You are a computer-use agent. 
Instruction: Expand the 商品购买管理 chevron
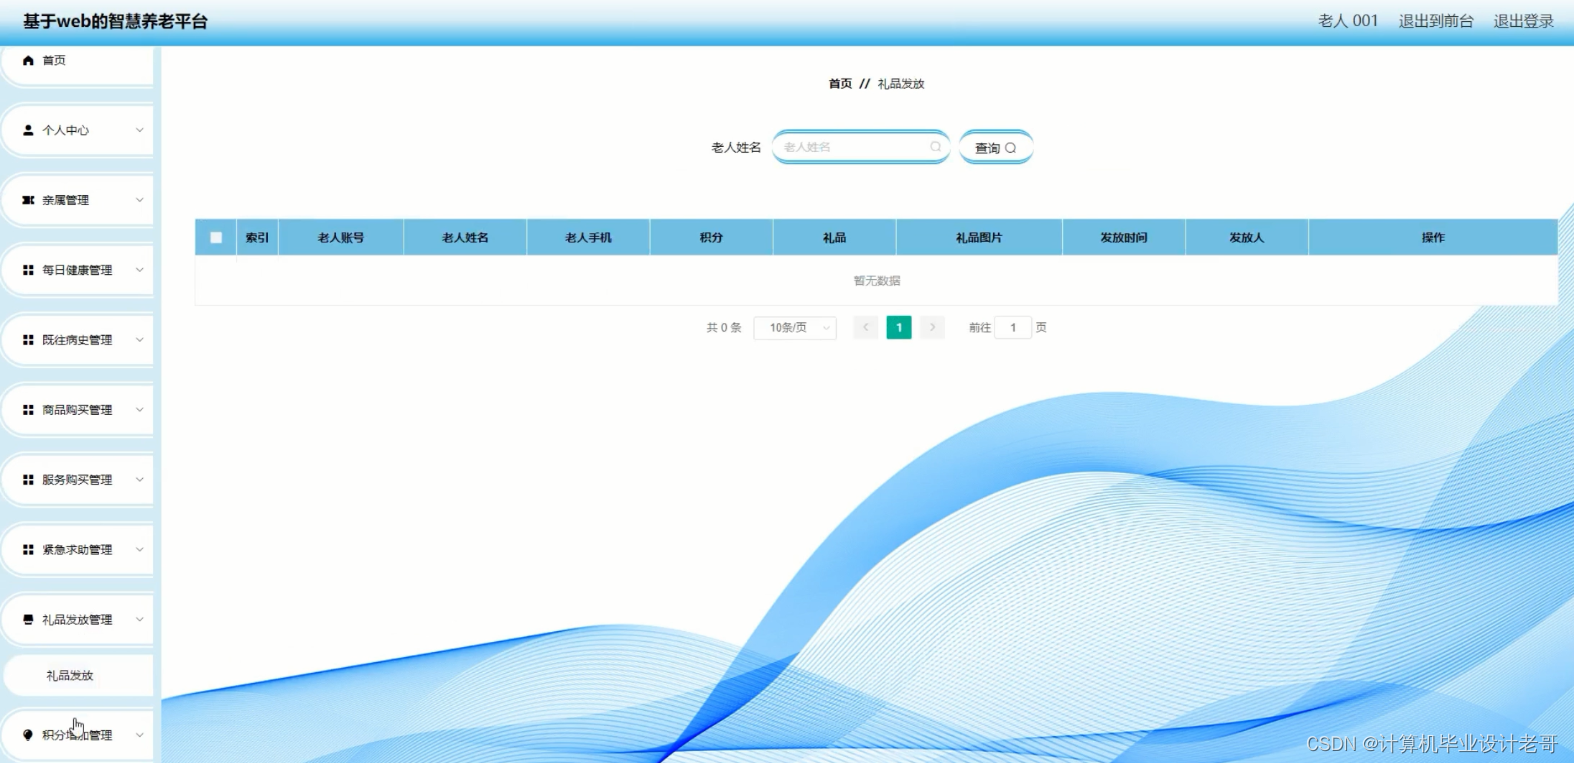(140, 410)
